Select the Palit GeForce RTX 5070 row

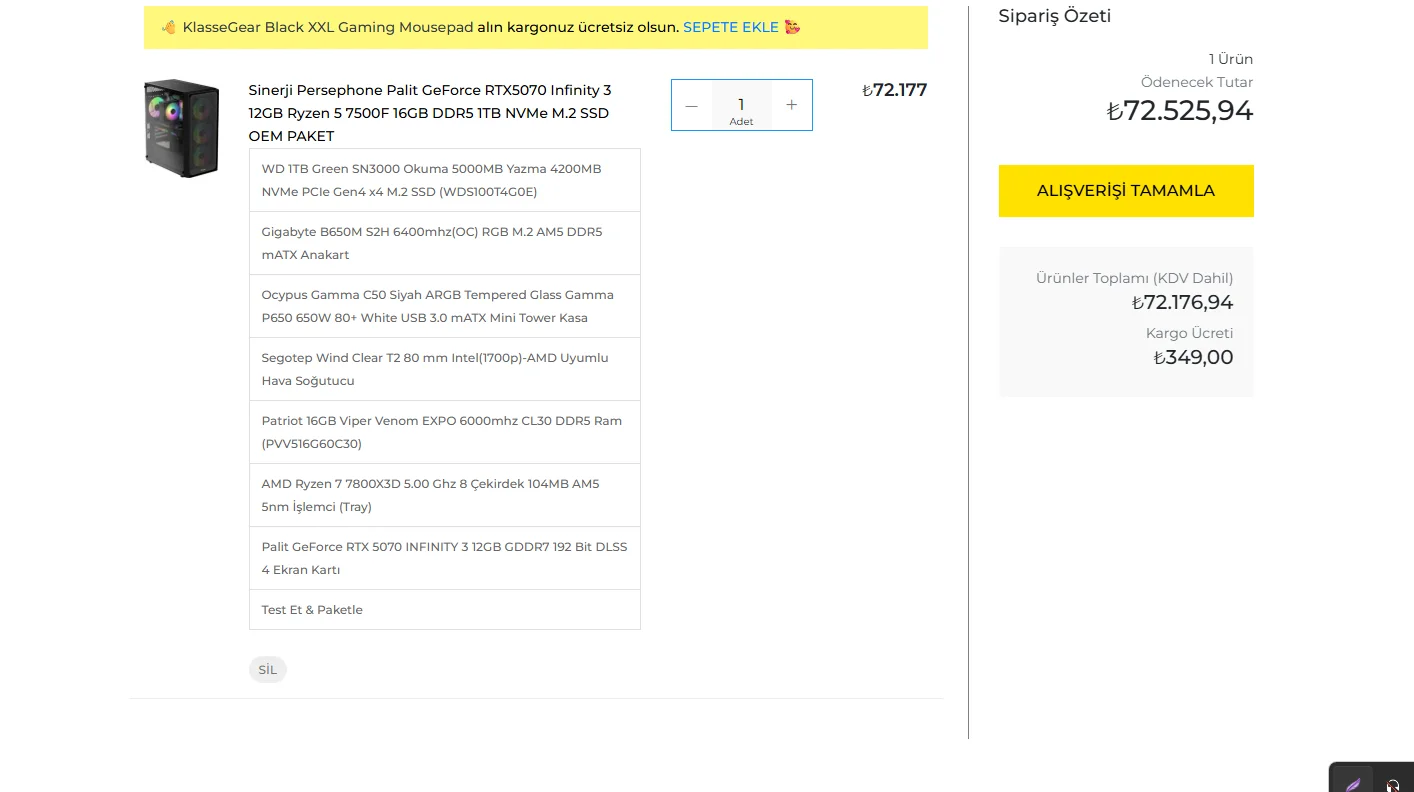(444, 558)
